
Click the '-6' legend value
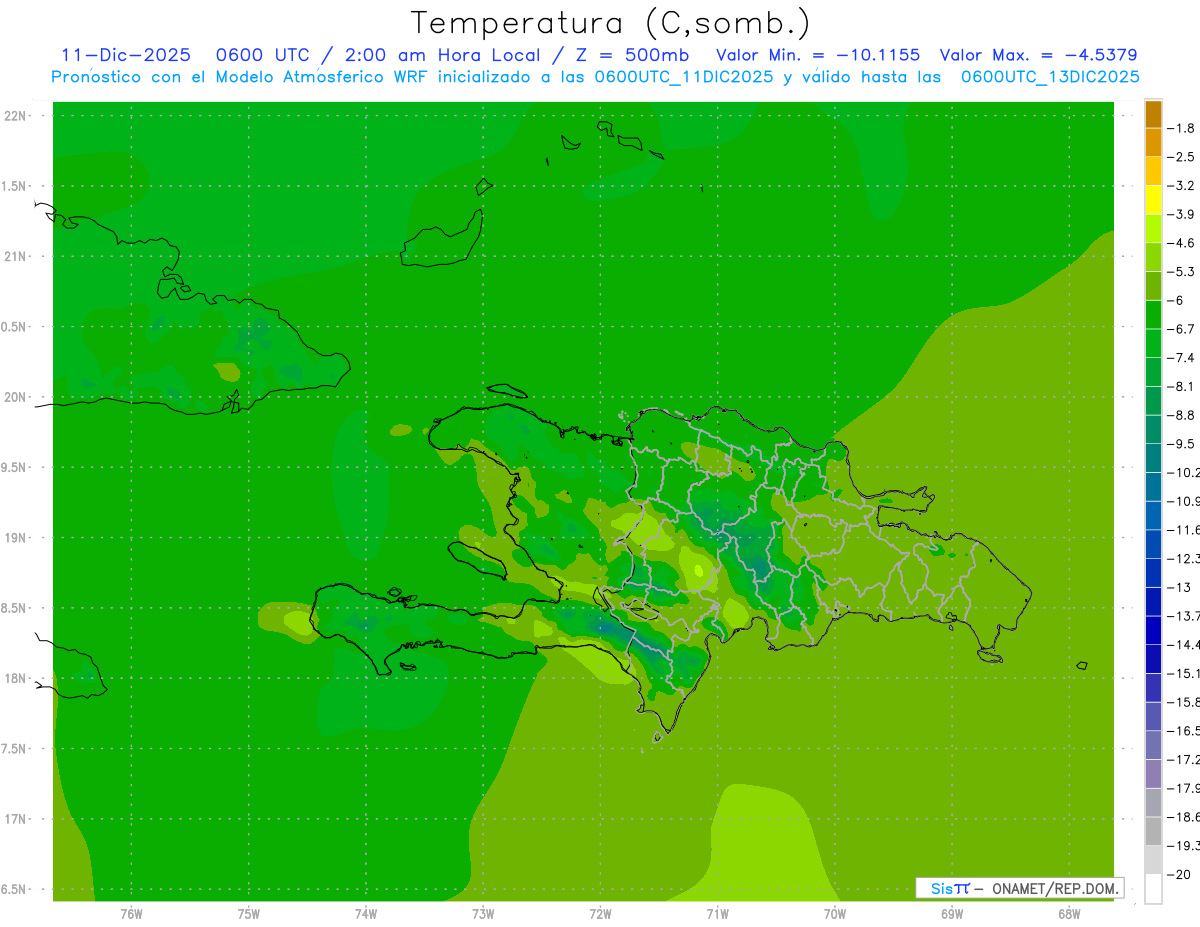click(x=1177, y=300)
